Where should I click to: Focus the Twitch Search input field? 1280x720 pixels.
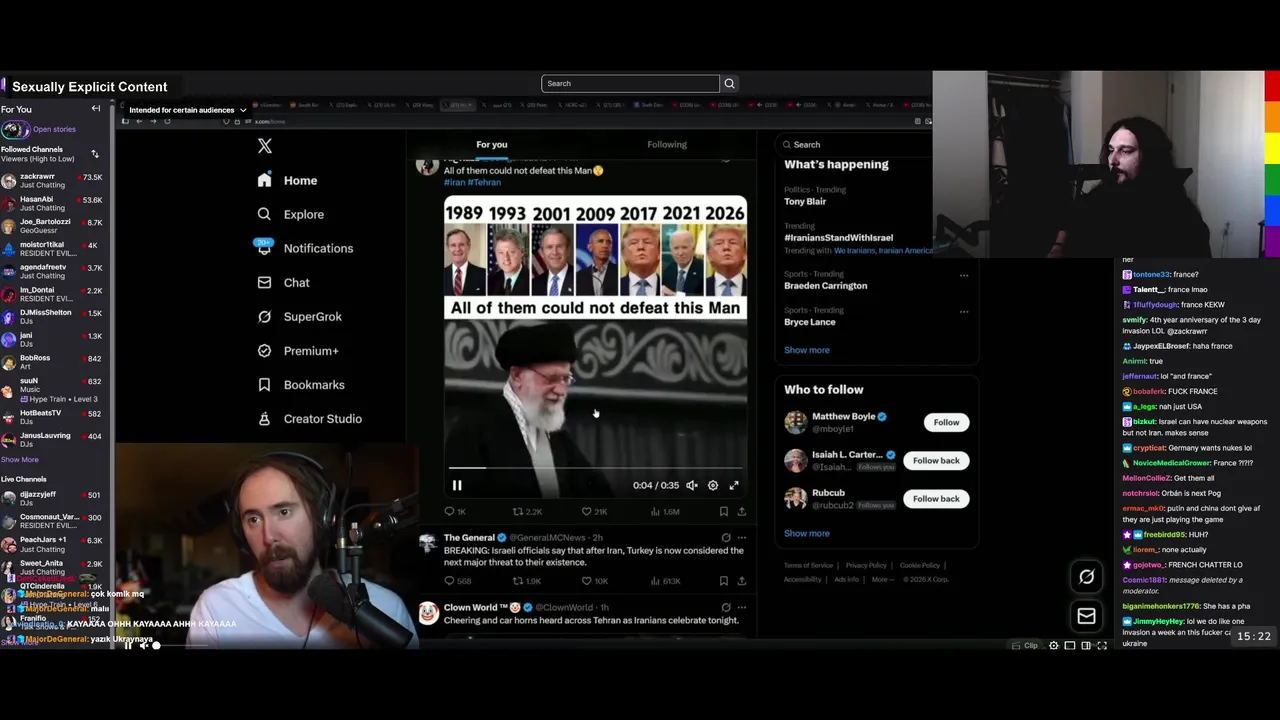click(x=630, y=83)
